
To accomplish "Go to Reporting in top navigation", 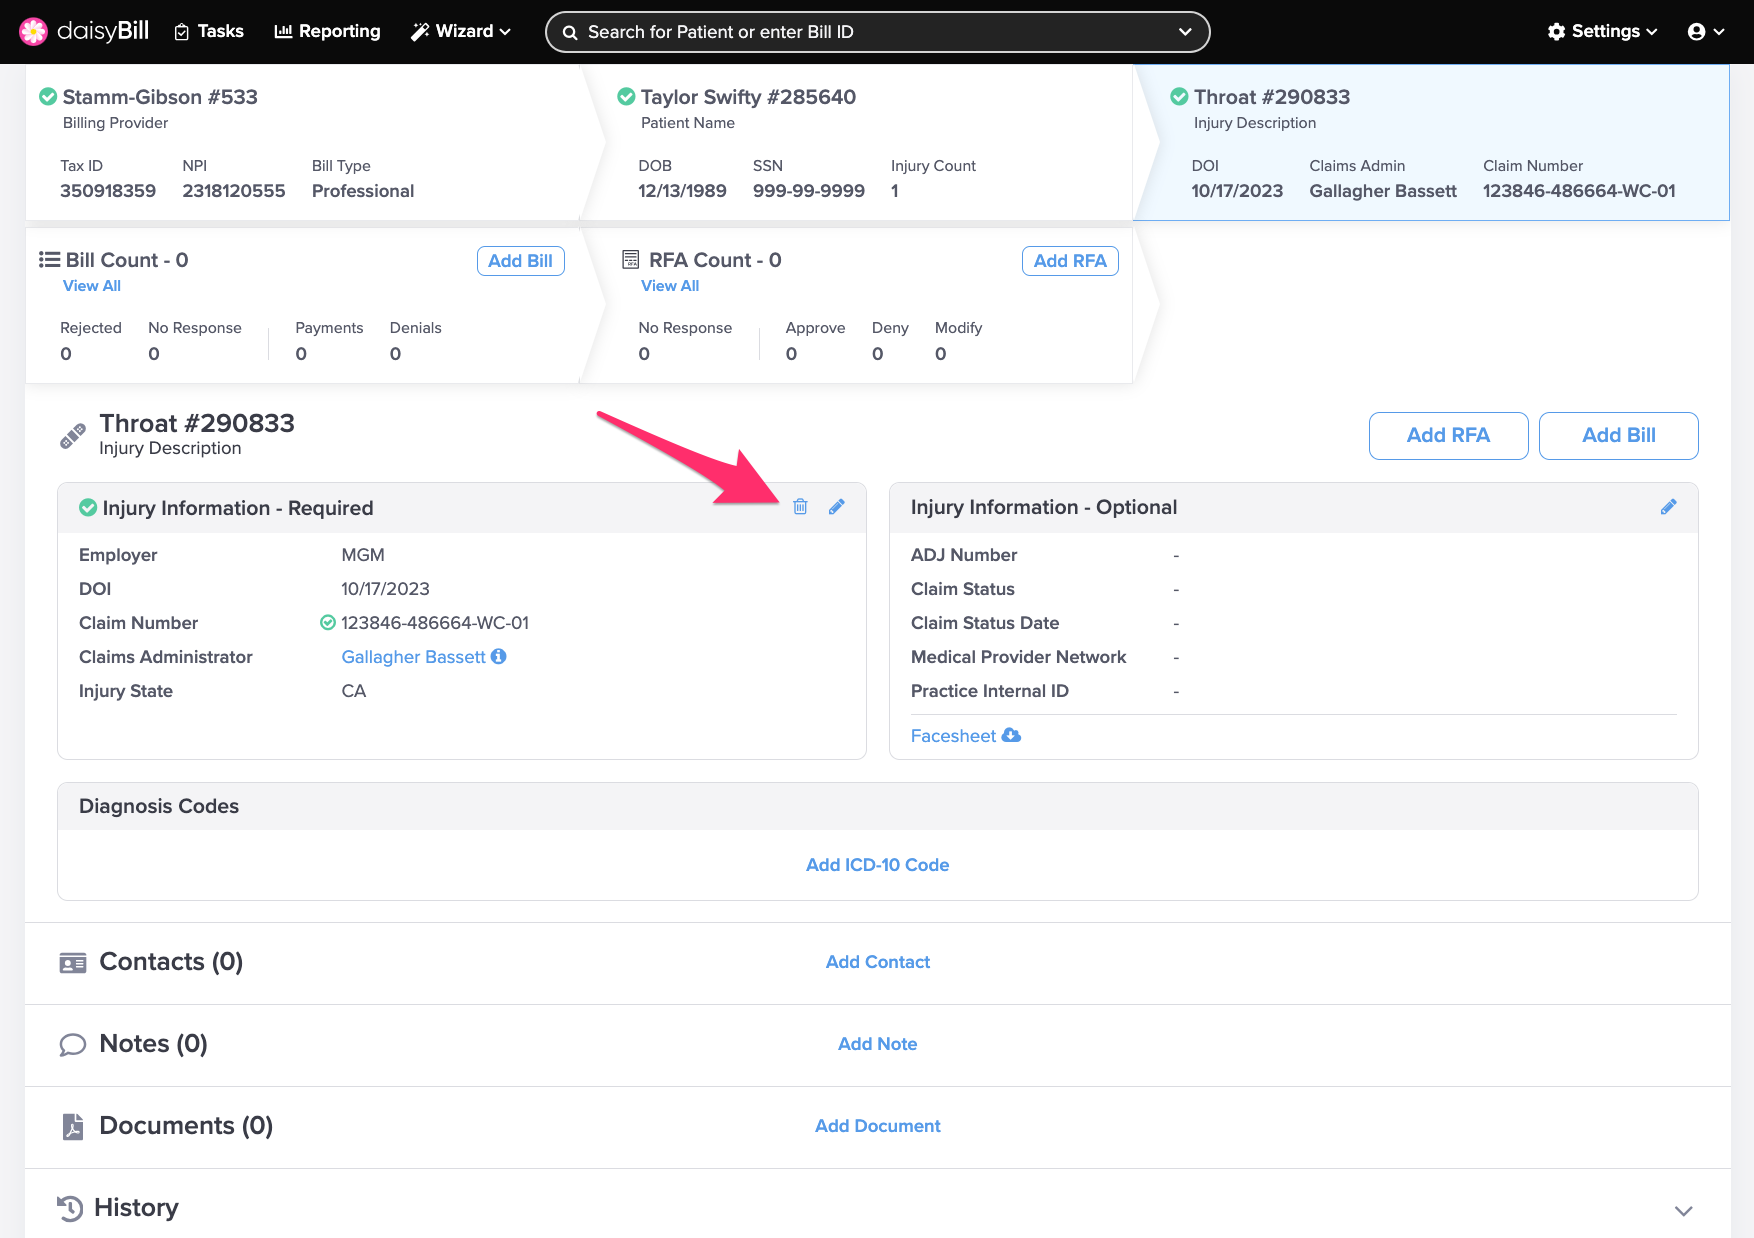I will pos(327,32).
